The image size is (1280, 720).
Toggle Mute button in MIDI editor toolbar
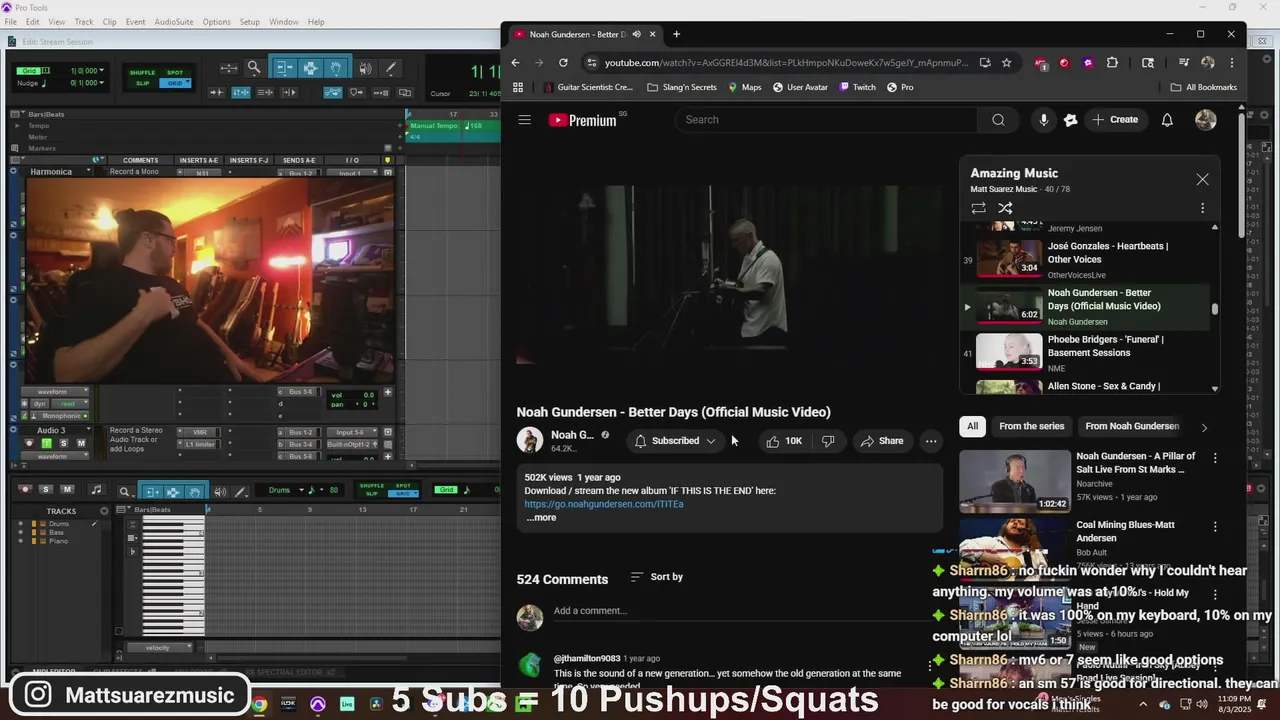coord(67,490)
